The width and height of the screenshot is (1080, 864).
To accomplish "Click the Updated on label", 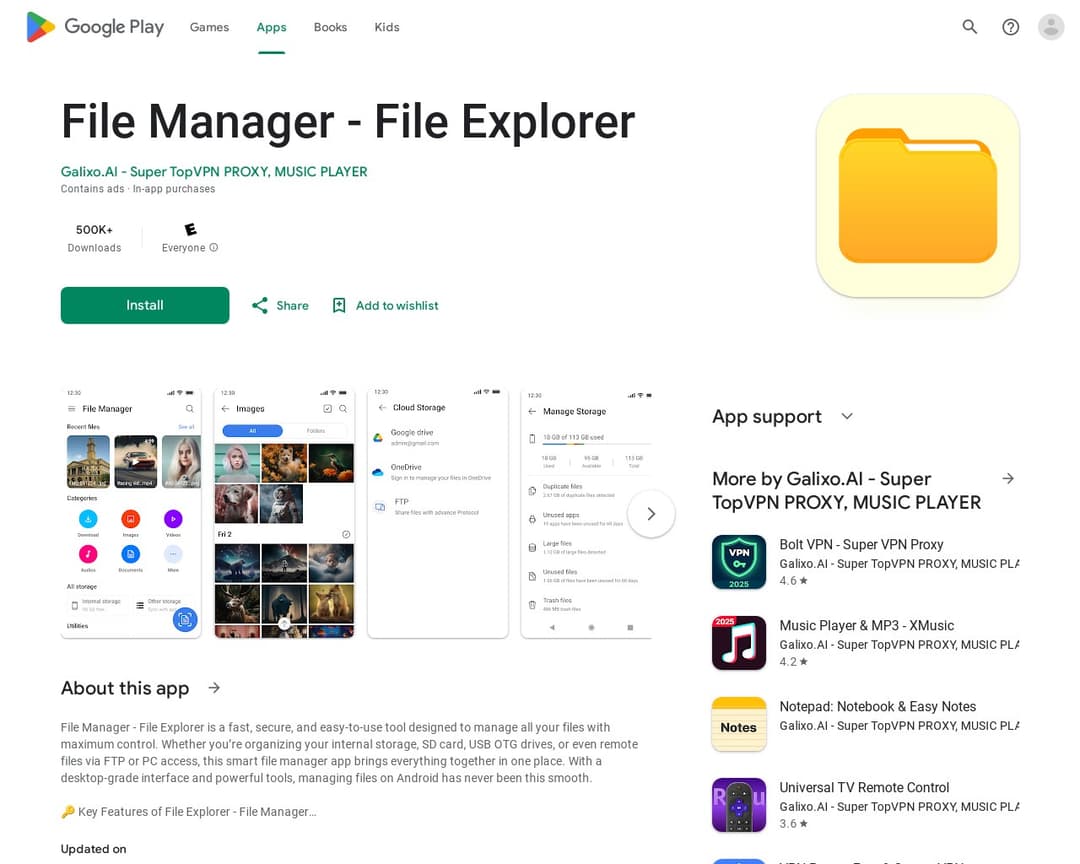I will pos(94,849).
